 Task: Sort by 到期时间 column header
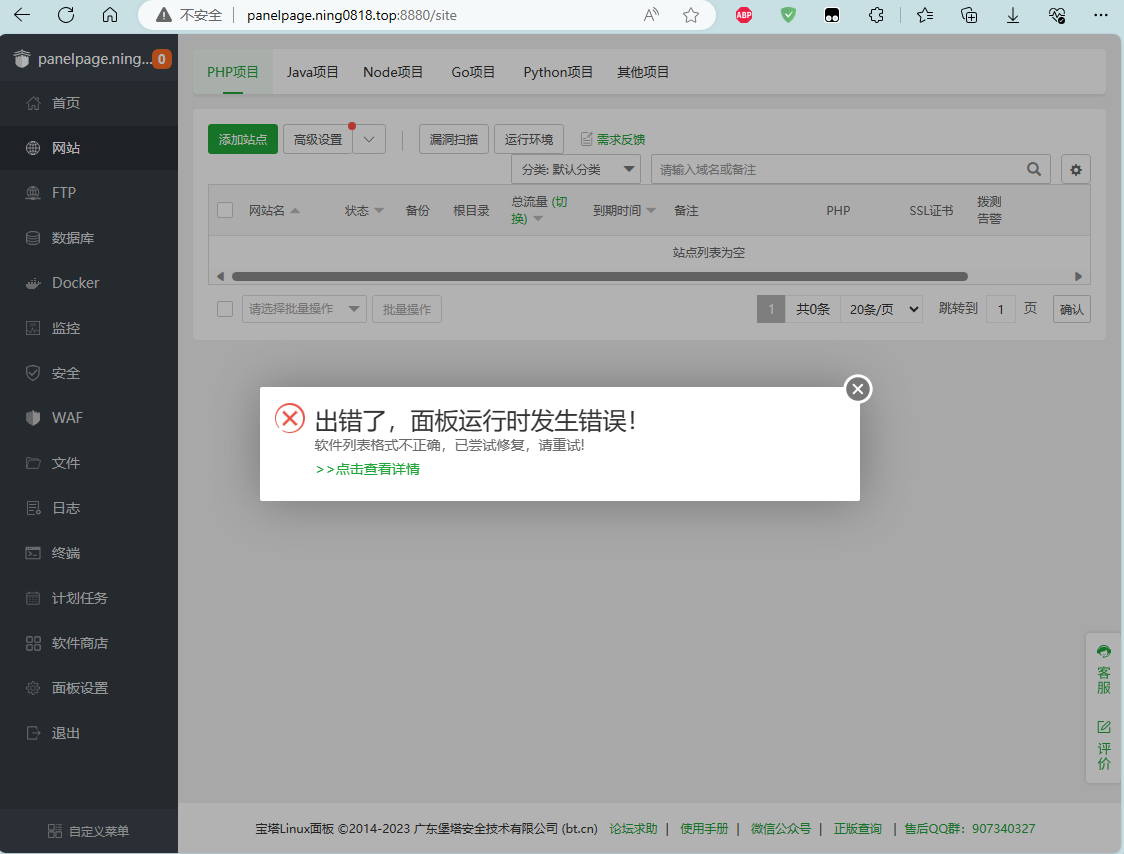pos(624,210)
